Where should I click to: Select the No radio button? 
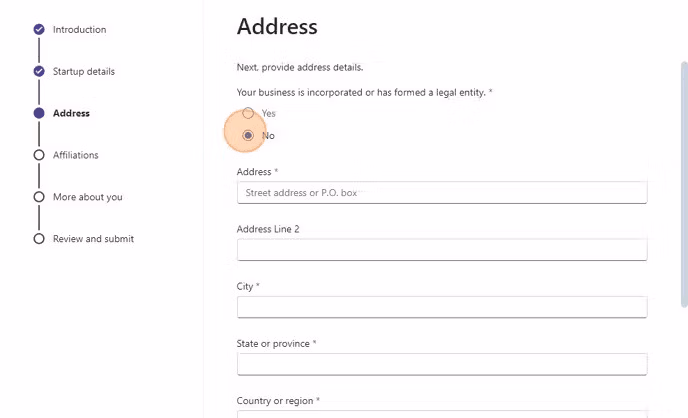click(248, 135)
